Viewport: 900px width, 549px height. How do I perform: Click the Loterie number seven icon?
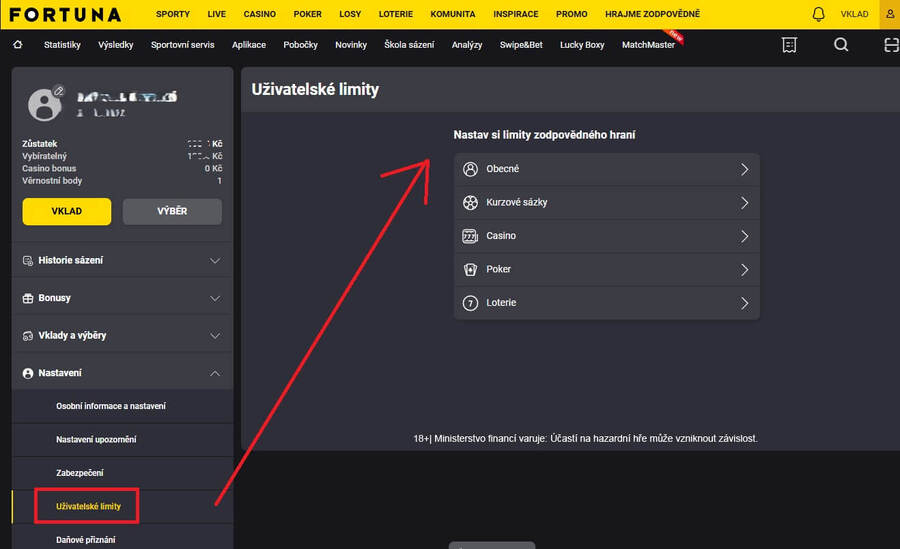point(470,303)
